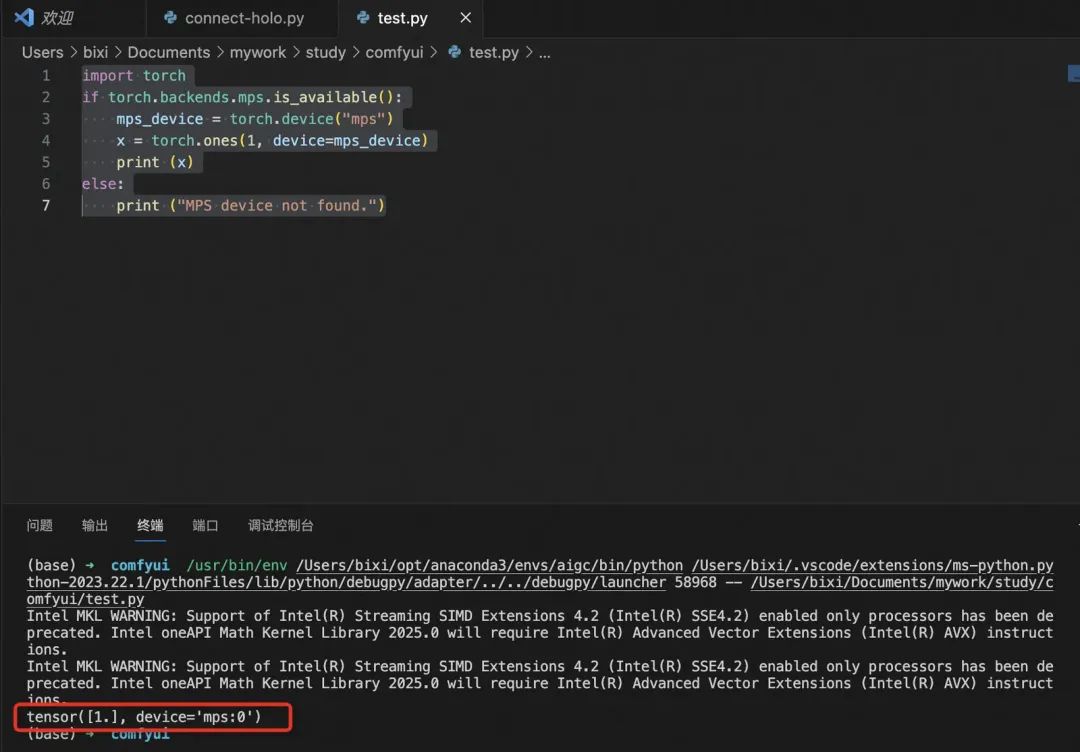This screenshot has width=1080, height=752.
Task: Click the VS Code logo on Welcome tab
Action: point(24,17)
